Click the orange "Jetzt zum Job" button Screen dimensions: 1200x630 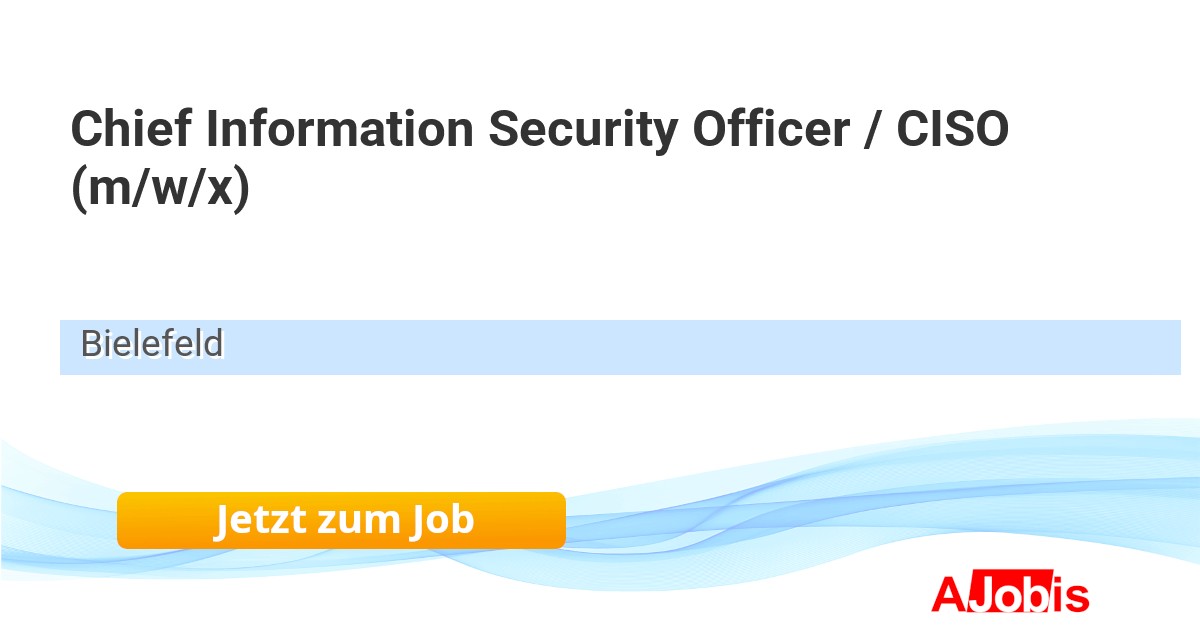pos(341,520)
